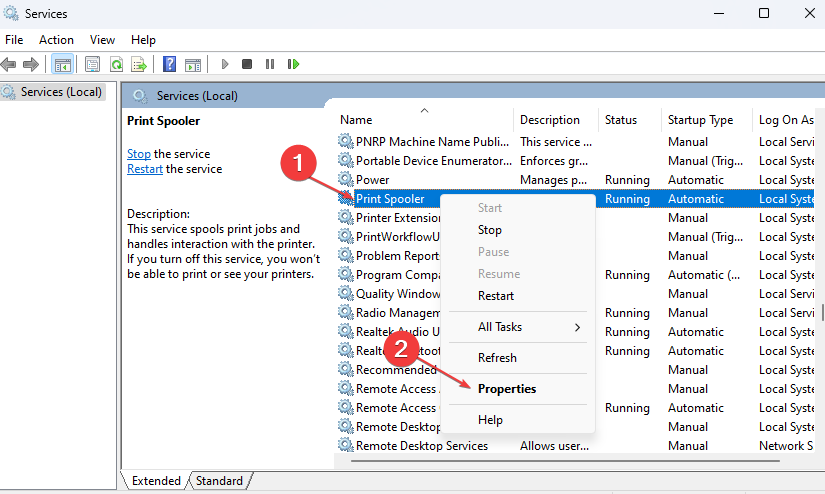Open the Help menu in menu bar
The height and width of the screenshot is (494, 825).
point(143,40)
